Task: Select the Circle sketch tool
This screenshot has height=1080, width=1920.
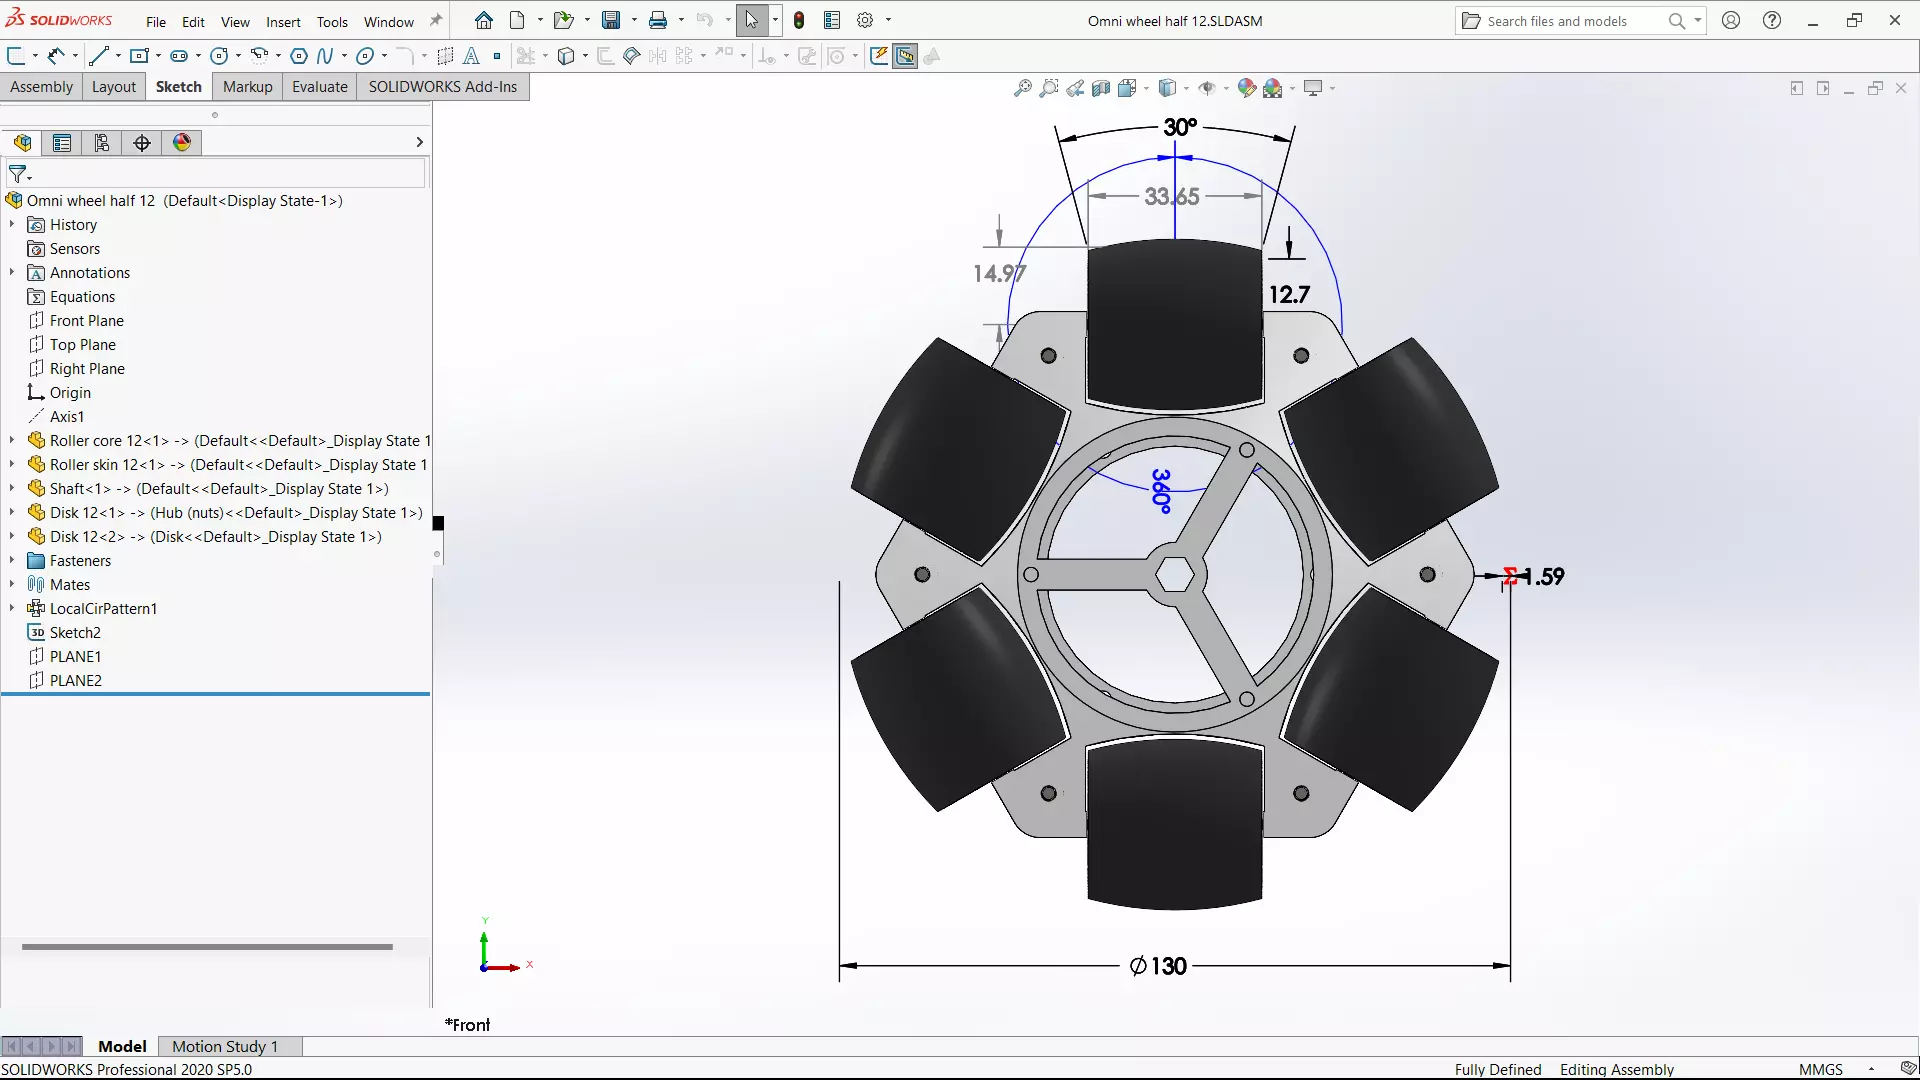Action: click(x=219, y=56)
